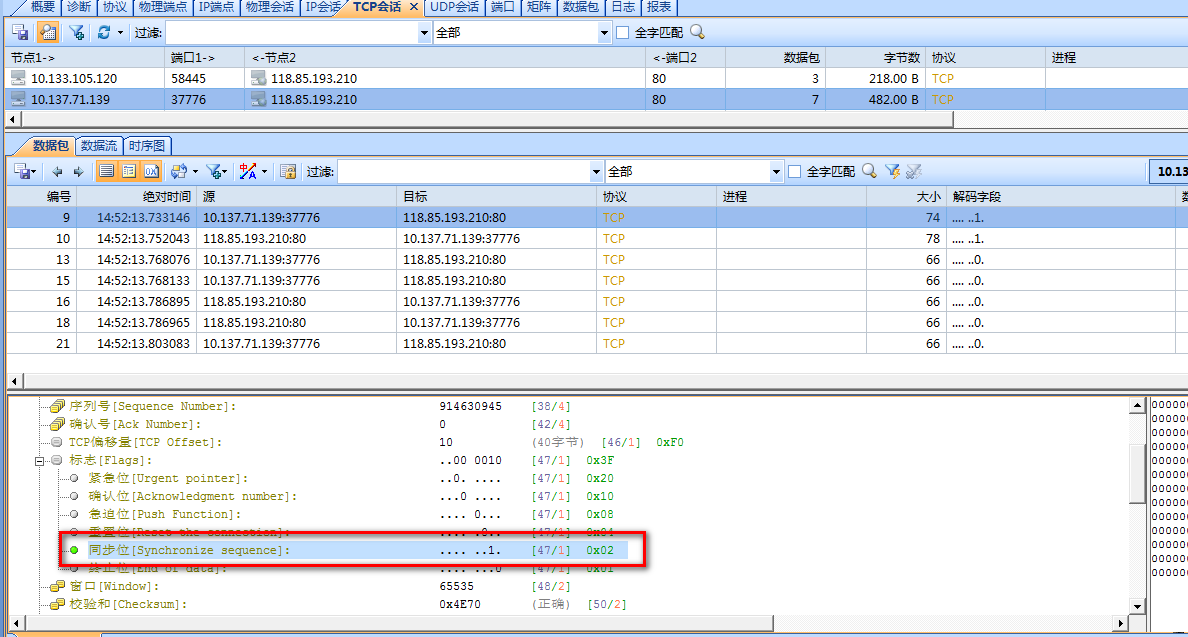Open the 时序图 tab
Screen dimensions: 1188x637
148,146
